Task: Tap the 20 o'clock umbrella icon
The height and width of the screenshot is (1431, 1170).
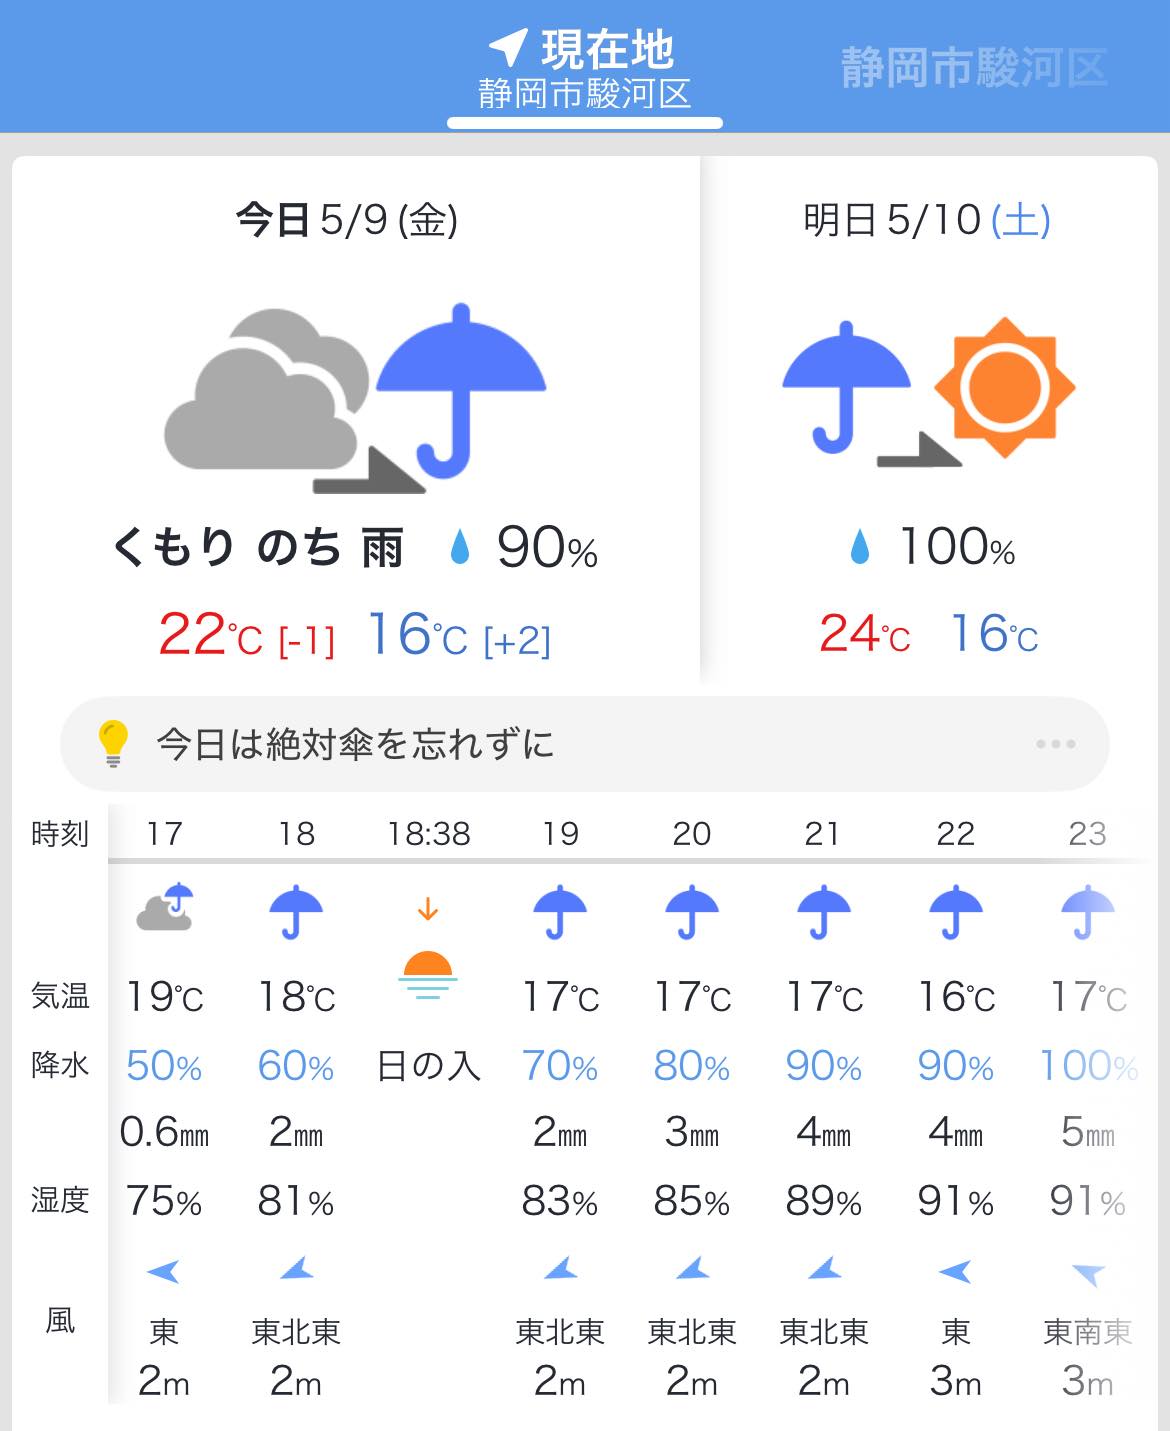Action: click(692, 912)
